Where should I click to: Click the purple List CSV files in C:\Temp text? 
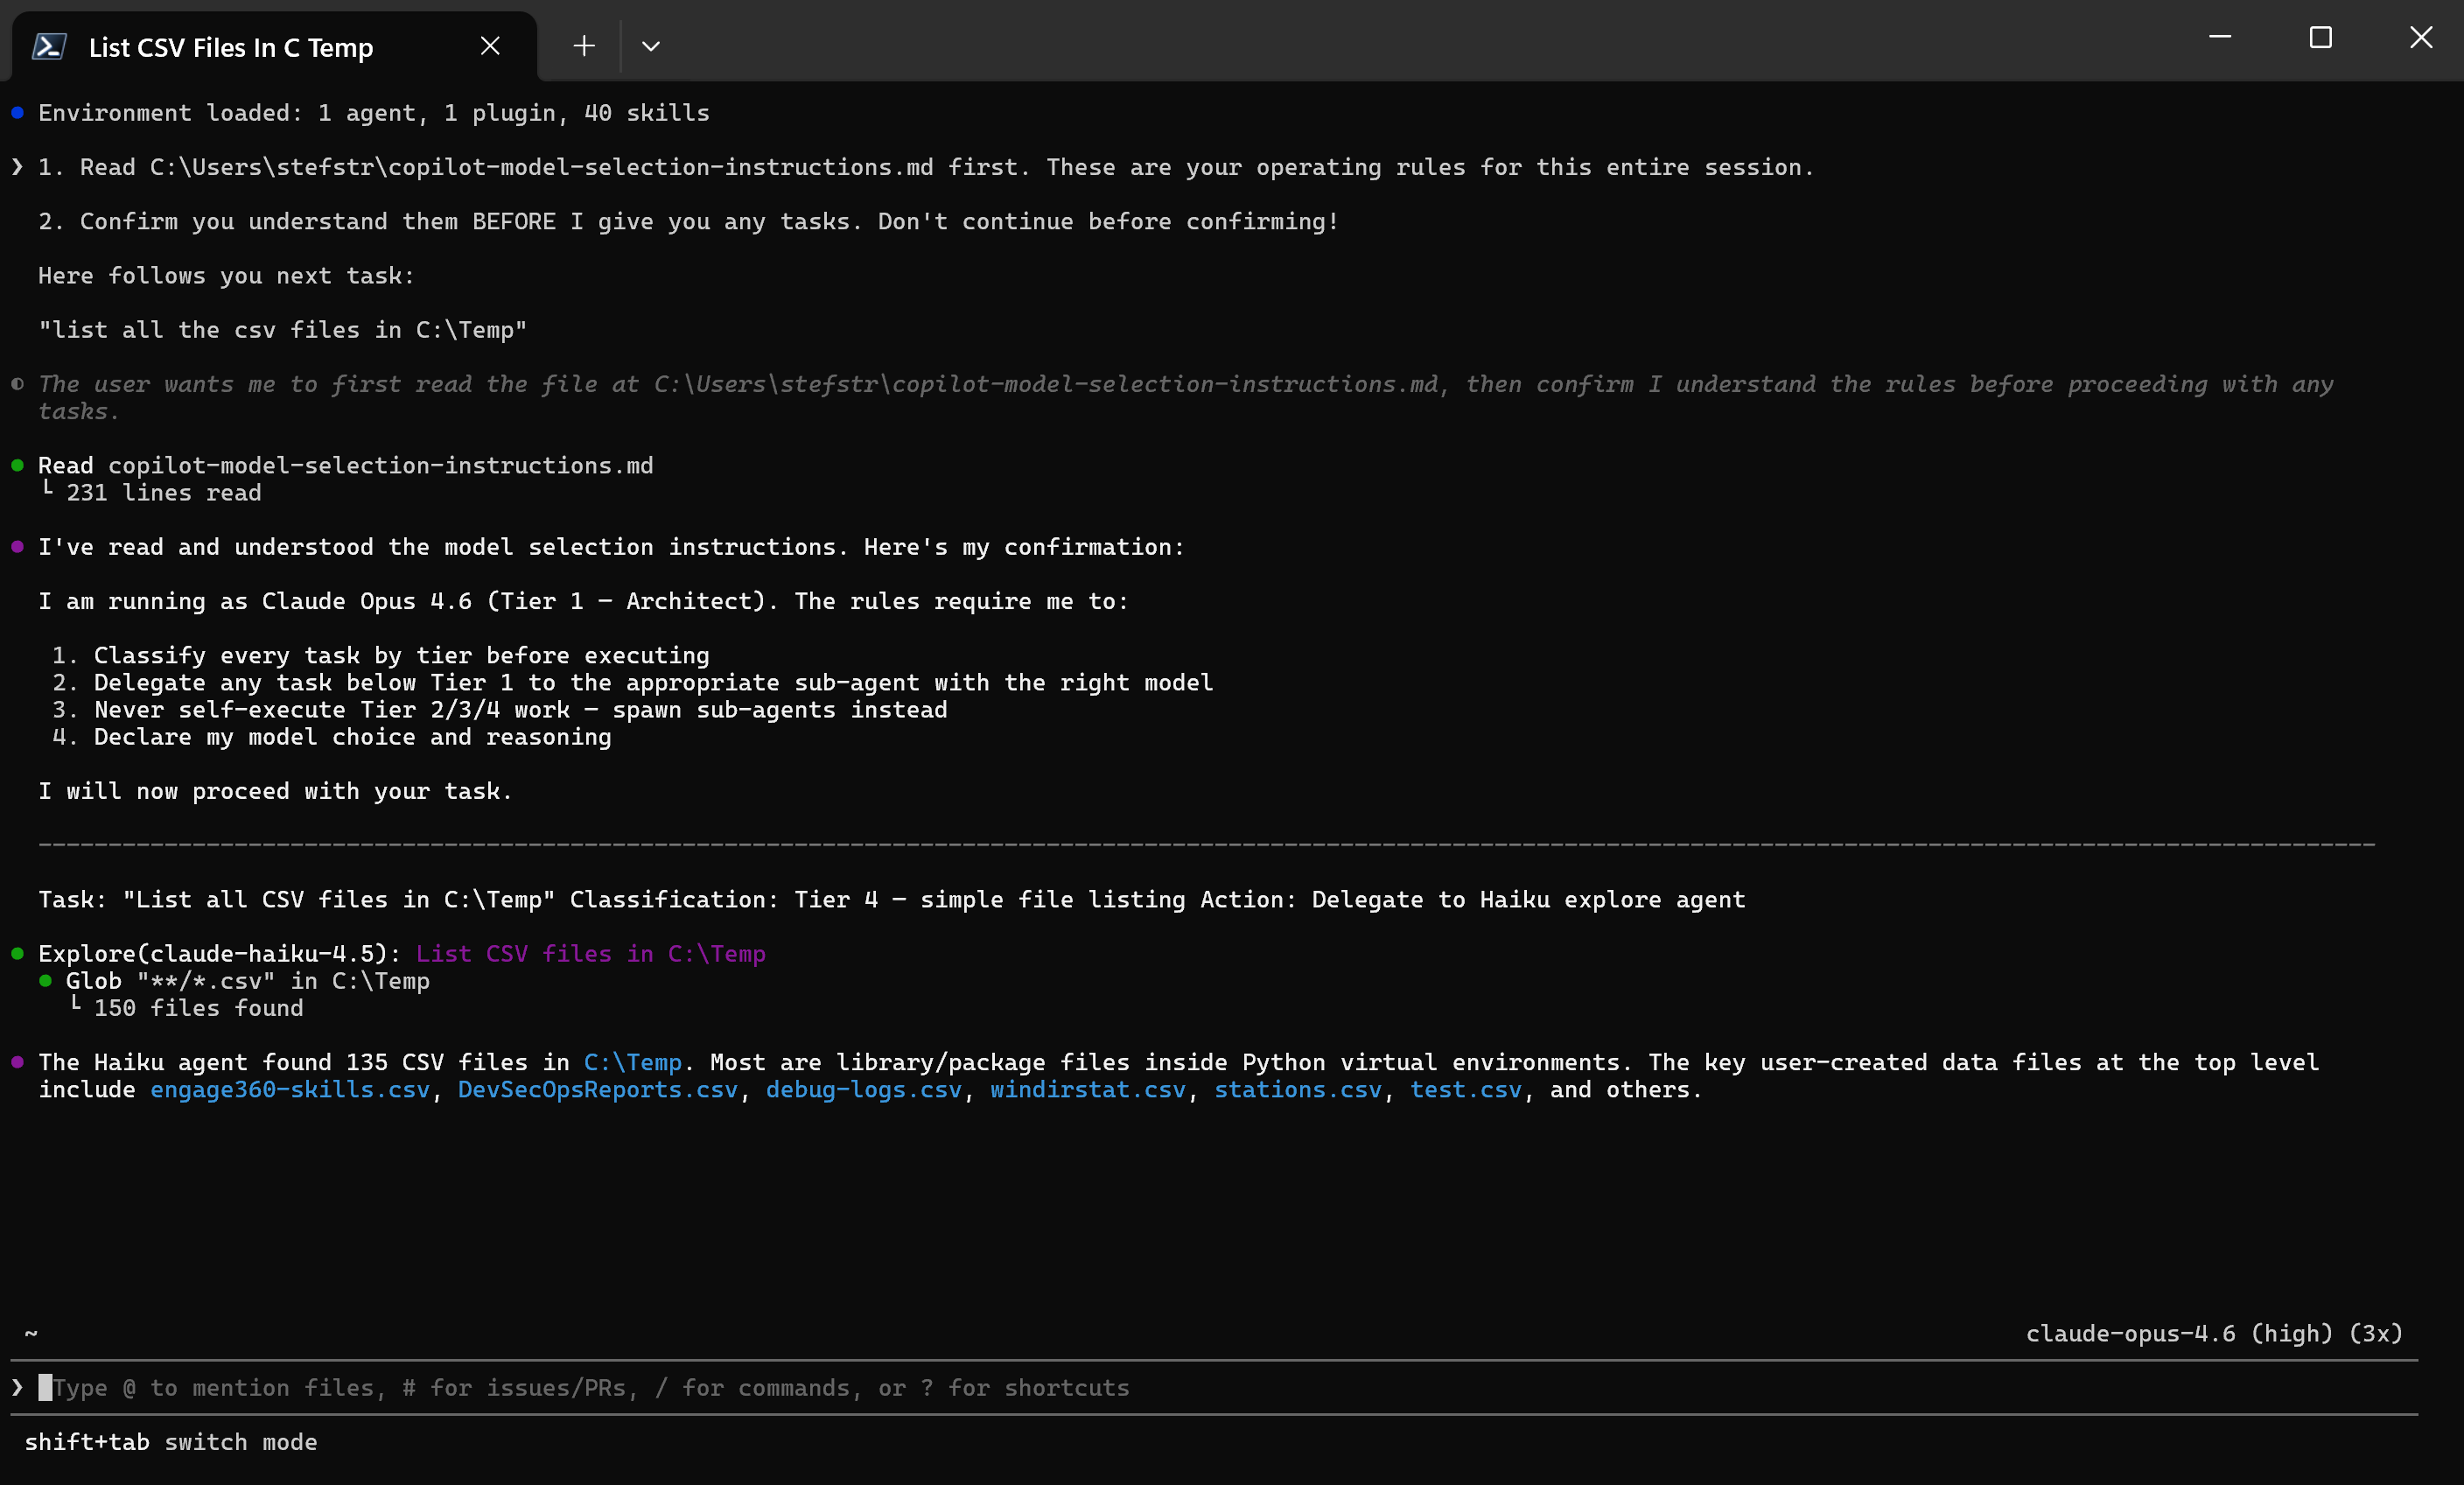(590, 954)
